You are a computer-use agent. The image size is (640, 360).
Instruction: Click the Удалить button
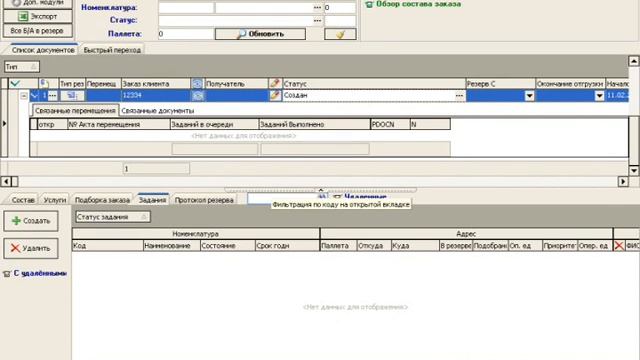pos(31,248)
